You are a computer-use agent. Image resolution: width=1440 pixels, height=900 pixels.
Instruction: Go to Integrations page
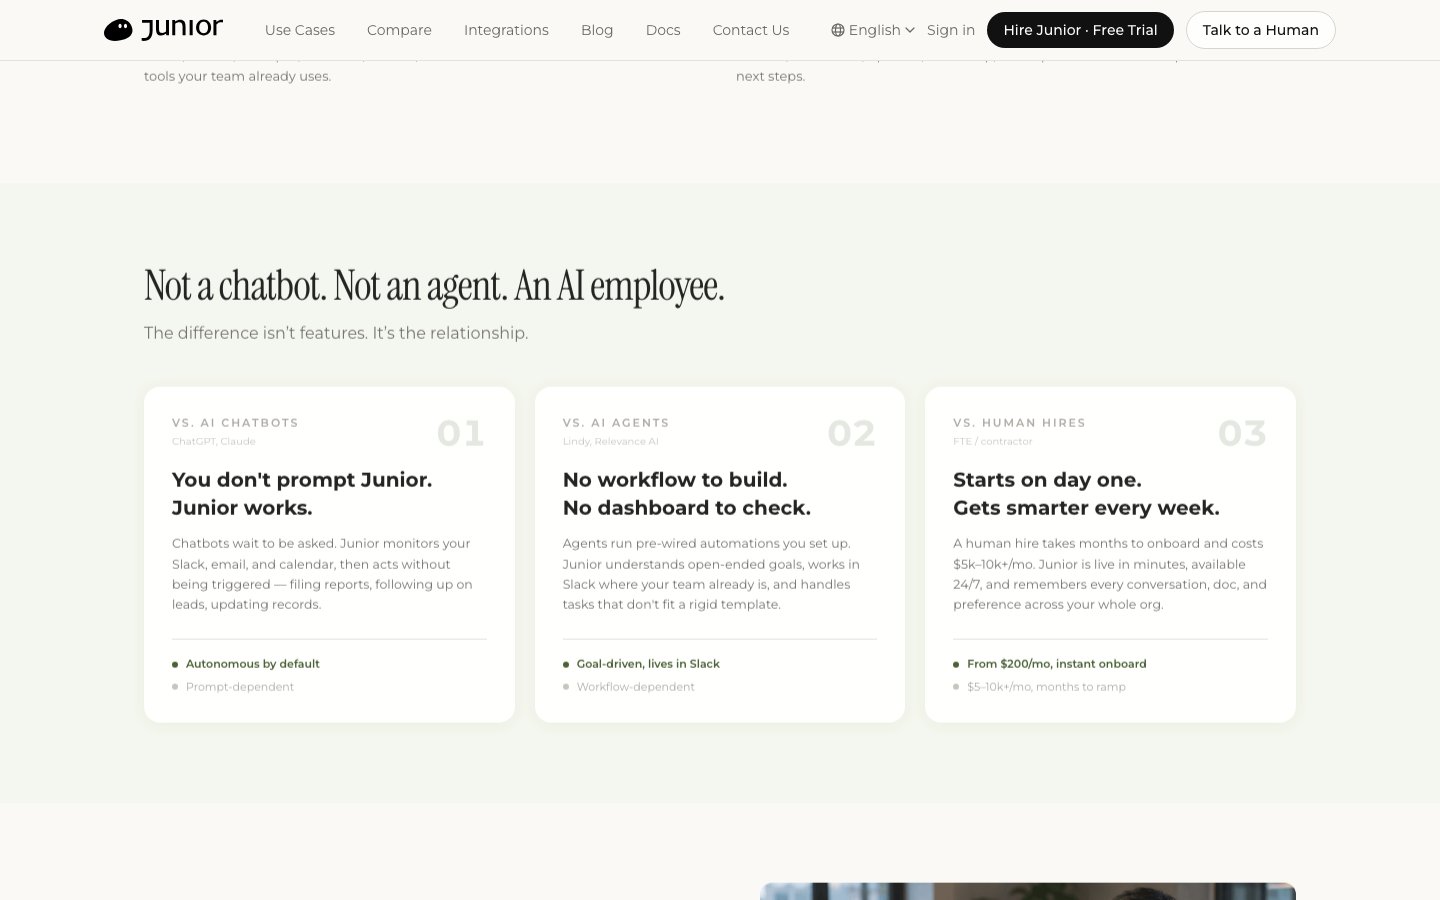coord(506,30)
